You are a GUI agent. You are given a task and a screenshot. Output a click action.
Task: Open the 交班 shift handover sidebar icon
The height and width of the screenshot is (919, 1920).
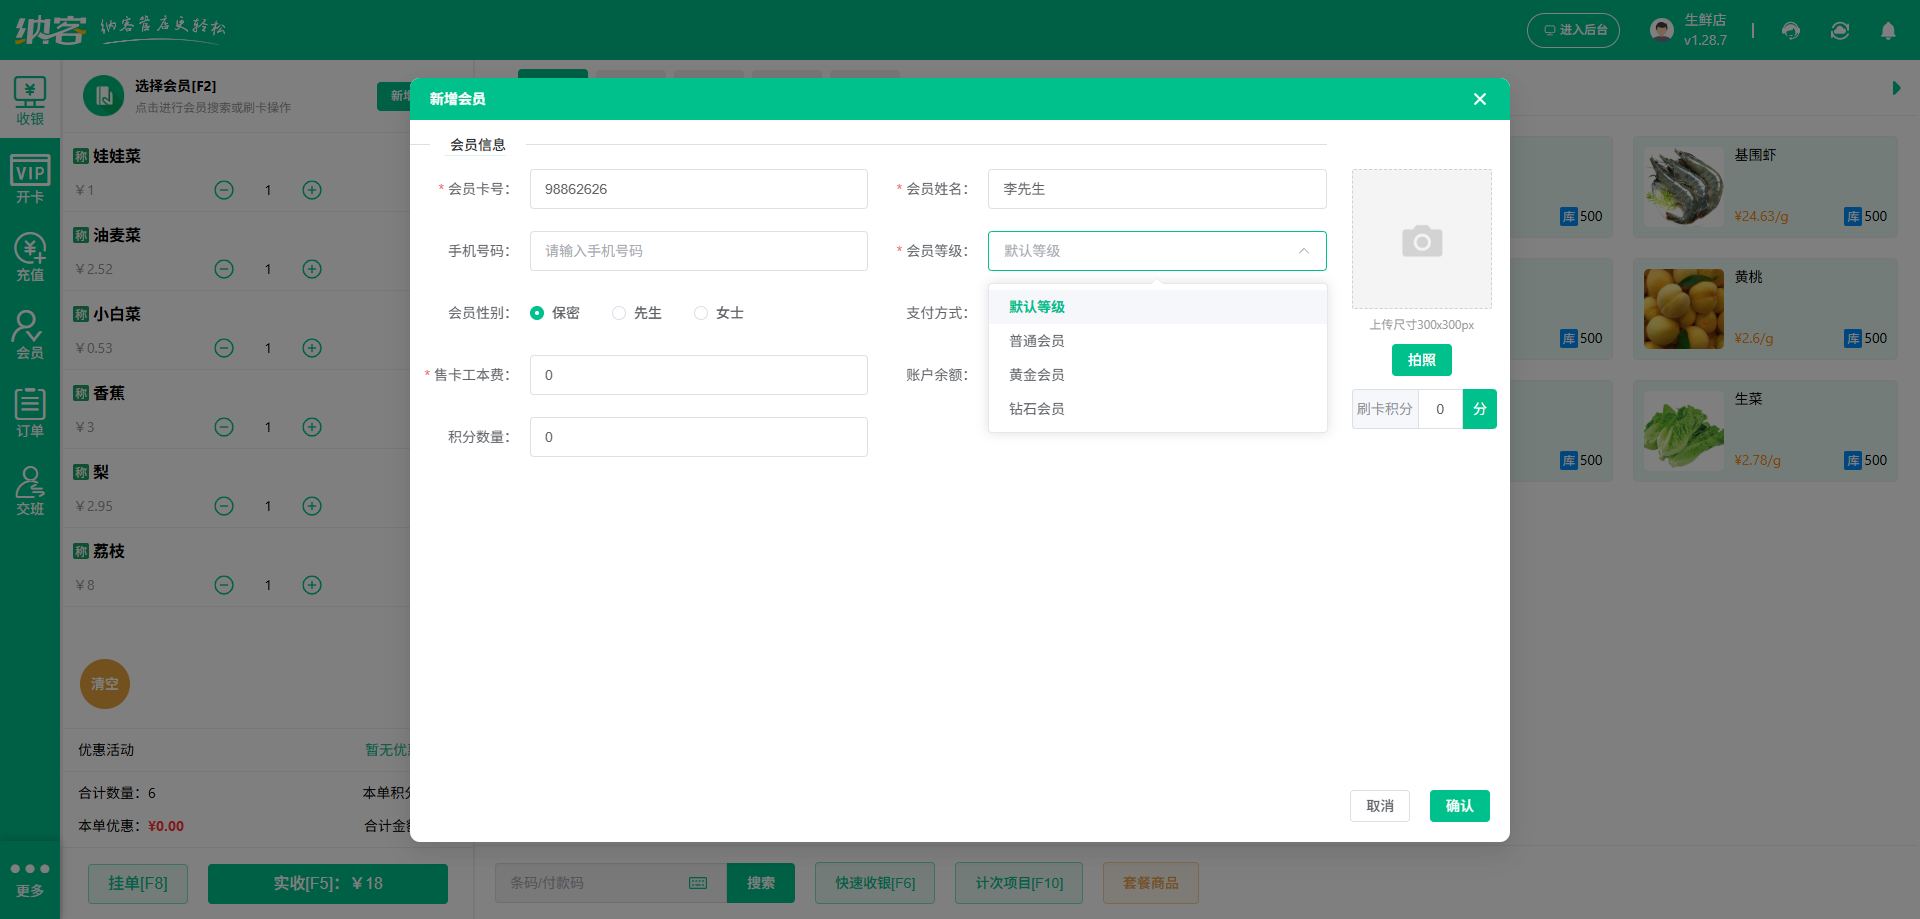(x=30, y=491)
